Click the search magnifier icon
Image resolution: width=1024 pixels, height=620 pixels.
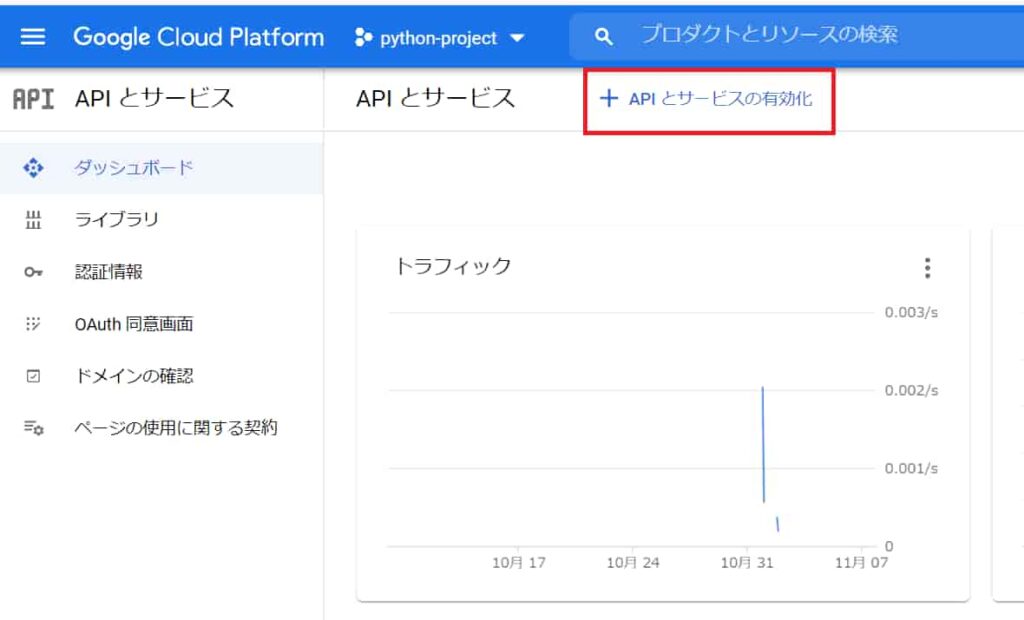tap(603, 36)
